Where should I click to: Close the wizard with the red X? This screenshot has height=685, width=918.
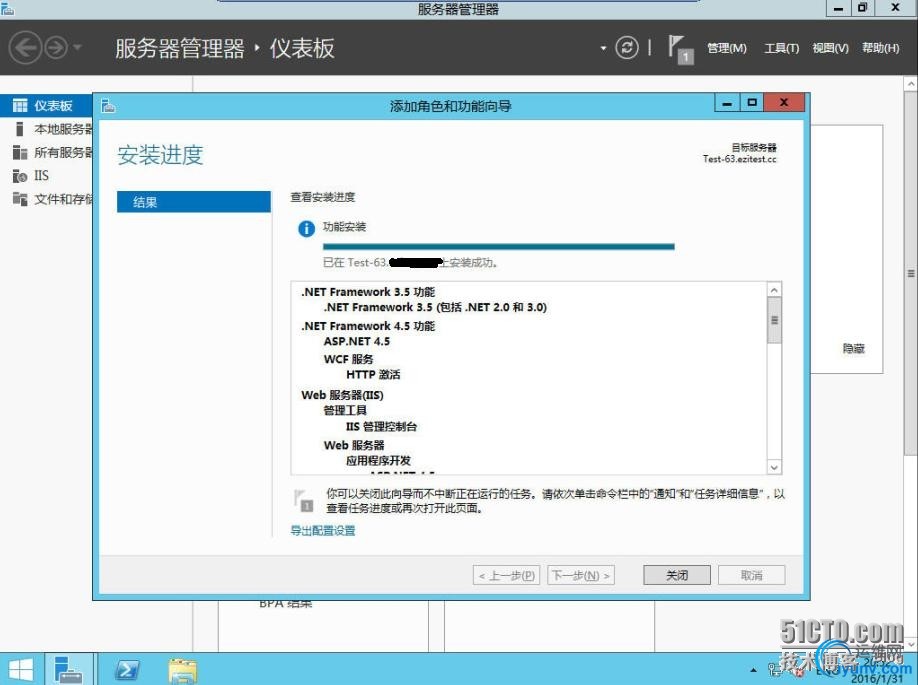coord(784,104)
